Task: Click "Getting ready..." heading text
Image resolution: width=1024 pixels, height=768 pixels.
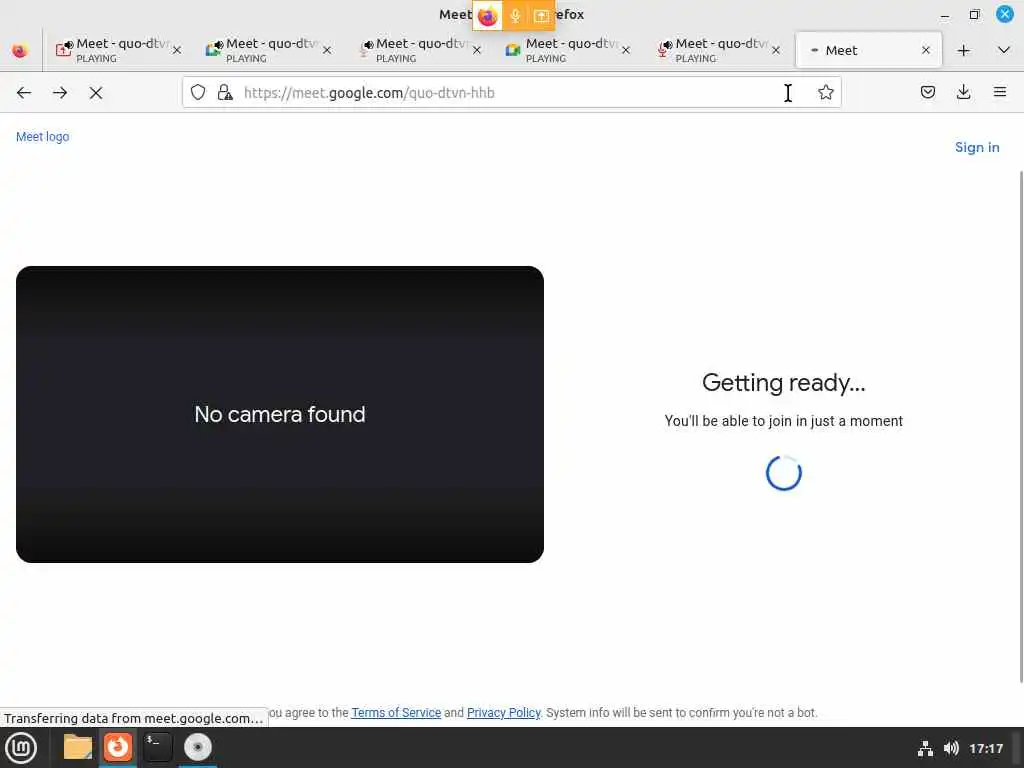Action: (784, 383)
